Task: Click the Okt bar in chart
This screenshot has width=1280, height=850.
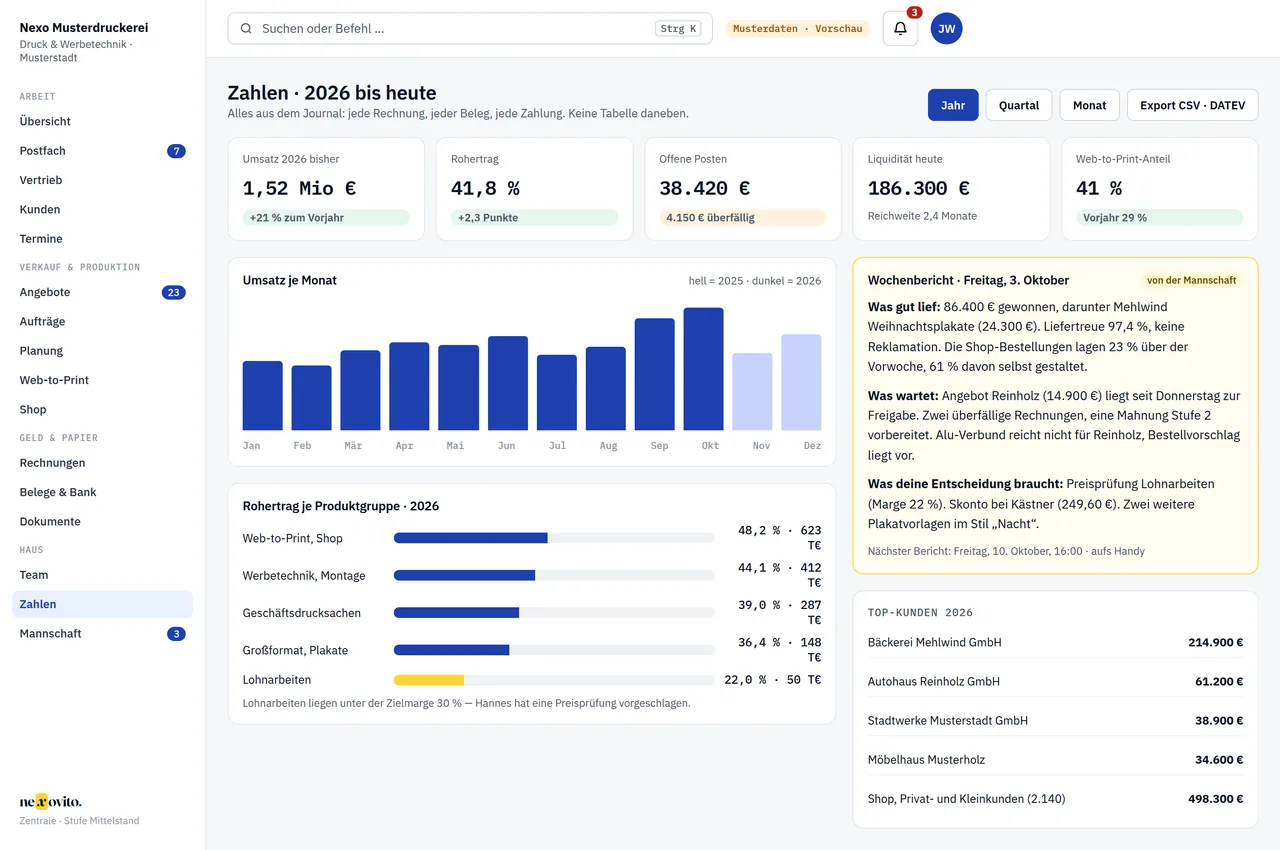Action: (x=703, y=369)
